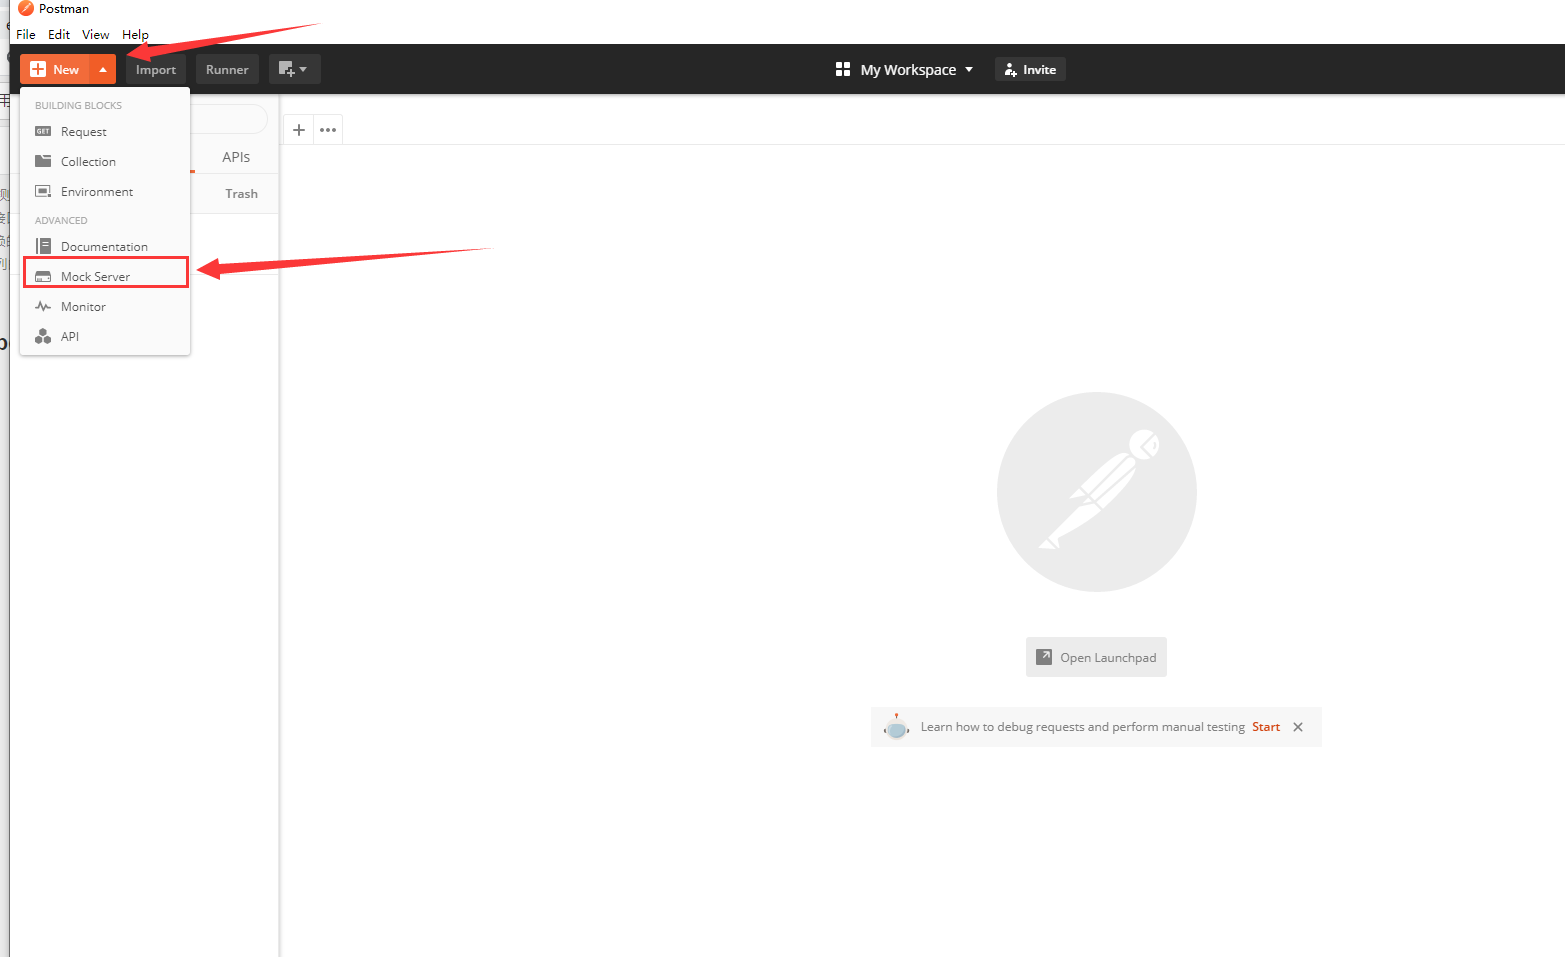Click the plus icon on New button
This screenshot has width=1565, height=957.
(x=38, y=69)
